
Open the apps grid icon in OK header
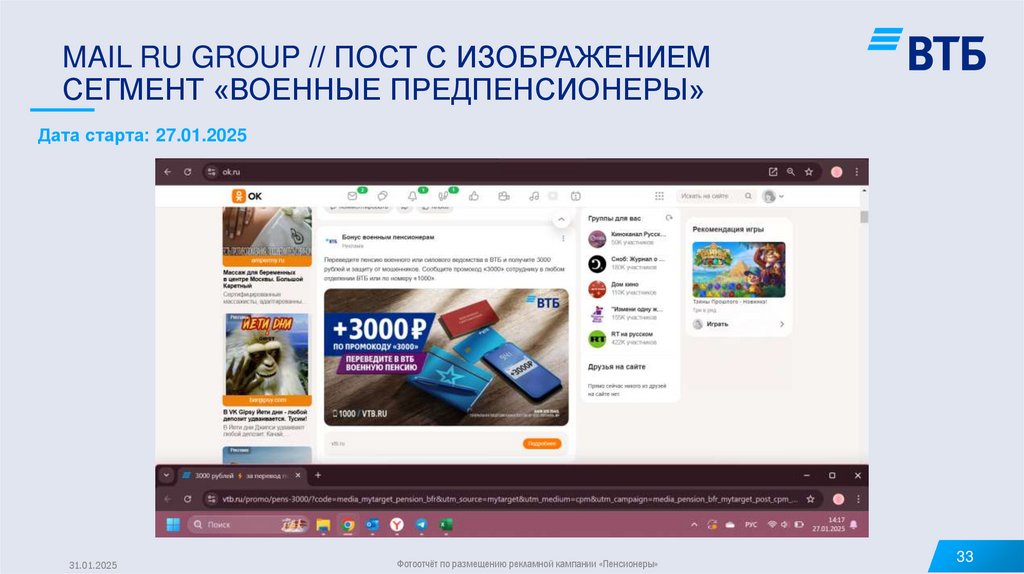tap(660, 196)
